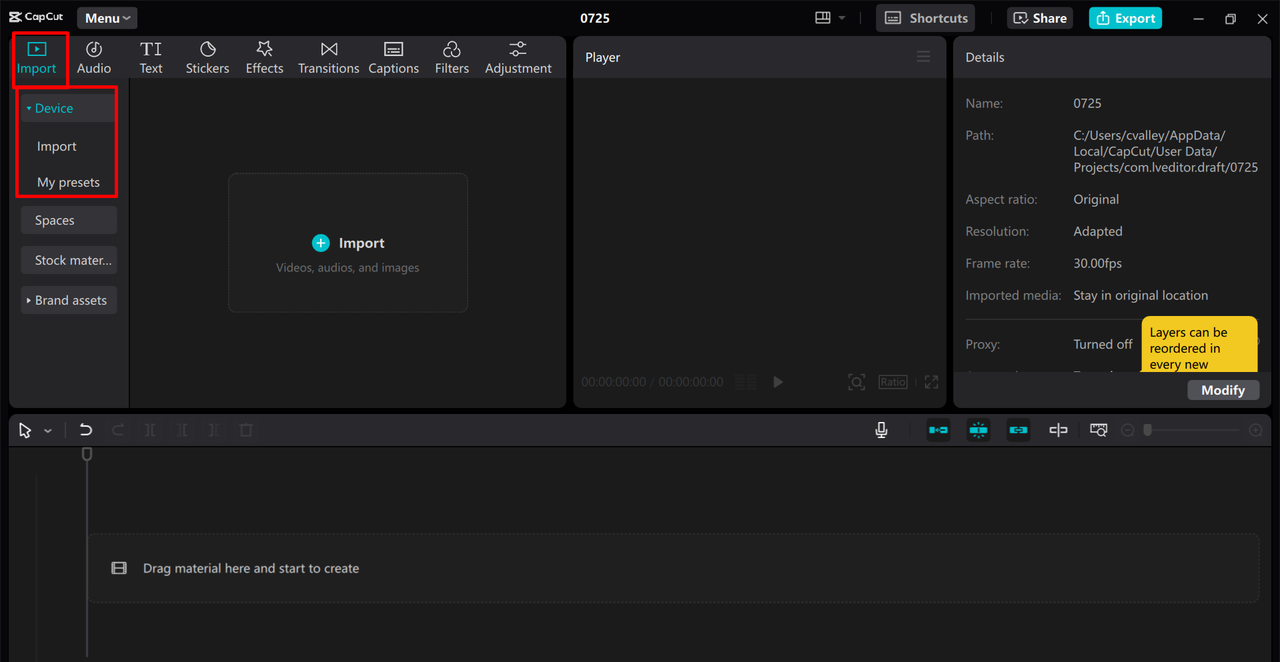Open the layout switcher dropdown arrow
Viewport: 1280px width, 662px height.
pos(842,18)
